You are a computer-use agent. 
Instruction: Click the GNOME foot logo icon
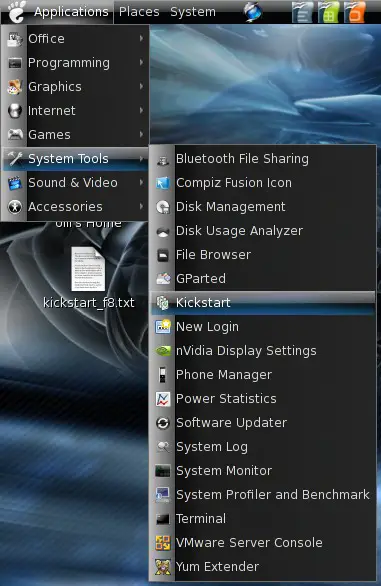click(17, 12)
